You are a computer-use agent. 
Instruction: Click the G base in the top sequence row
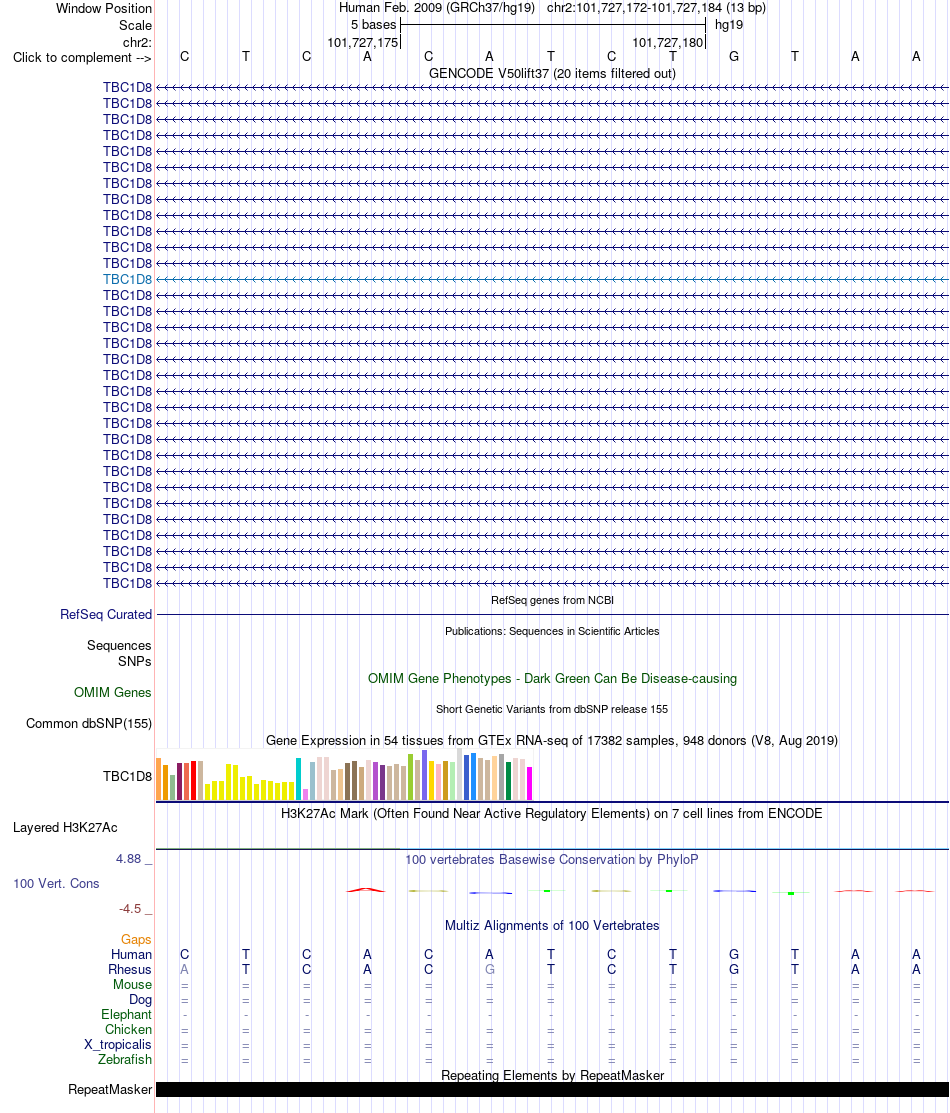coord(734,56)
